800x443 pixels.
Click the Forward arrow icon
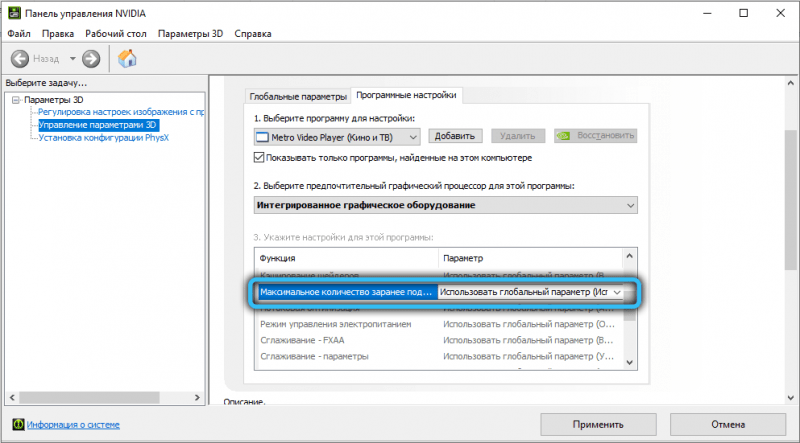point(91,59)
